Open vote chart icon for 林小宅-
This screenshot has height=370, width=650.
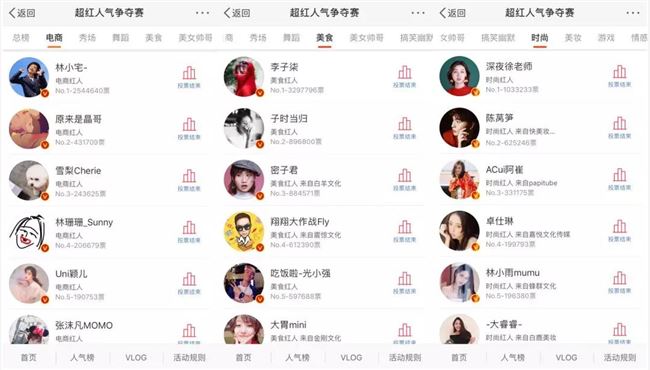189,77
